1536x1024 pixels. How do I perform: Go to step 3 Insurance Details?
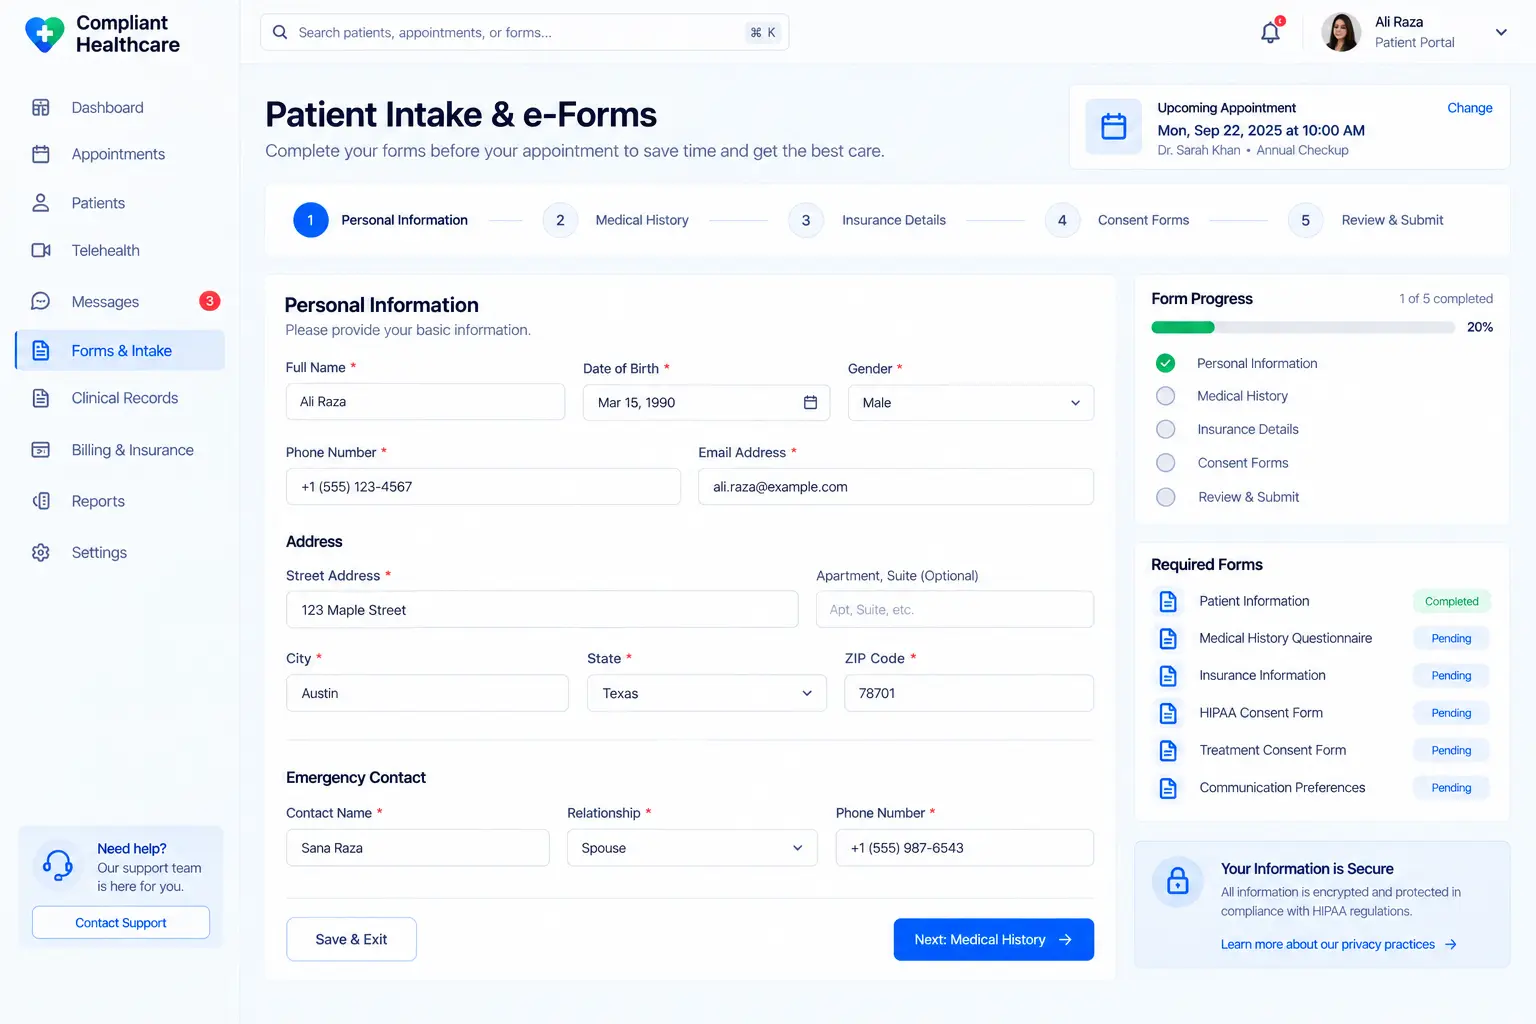867,220
